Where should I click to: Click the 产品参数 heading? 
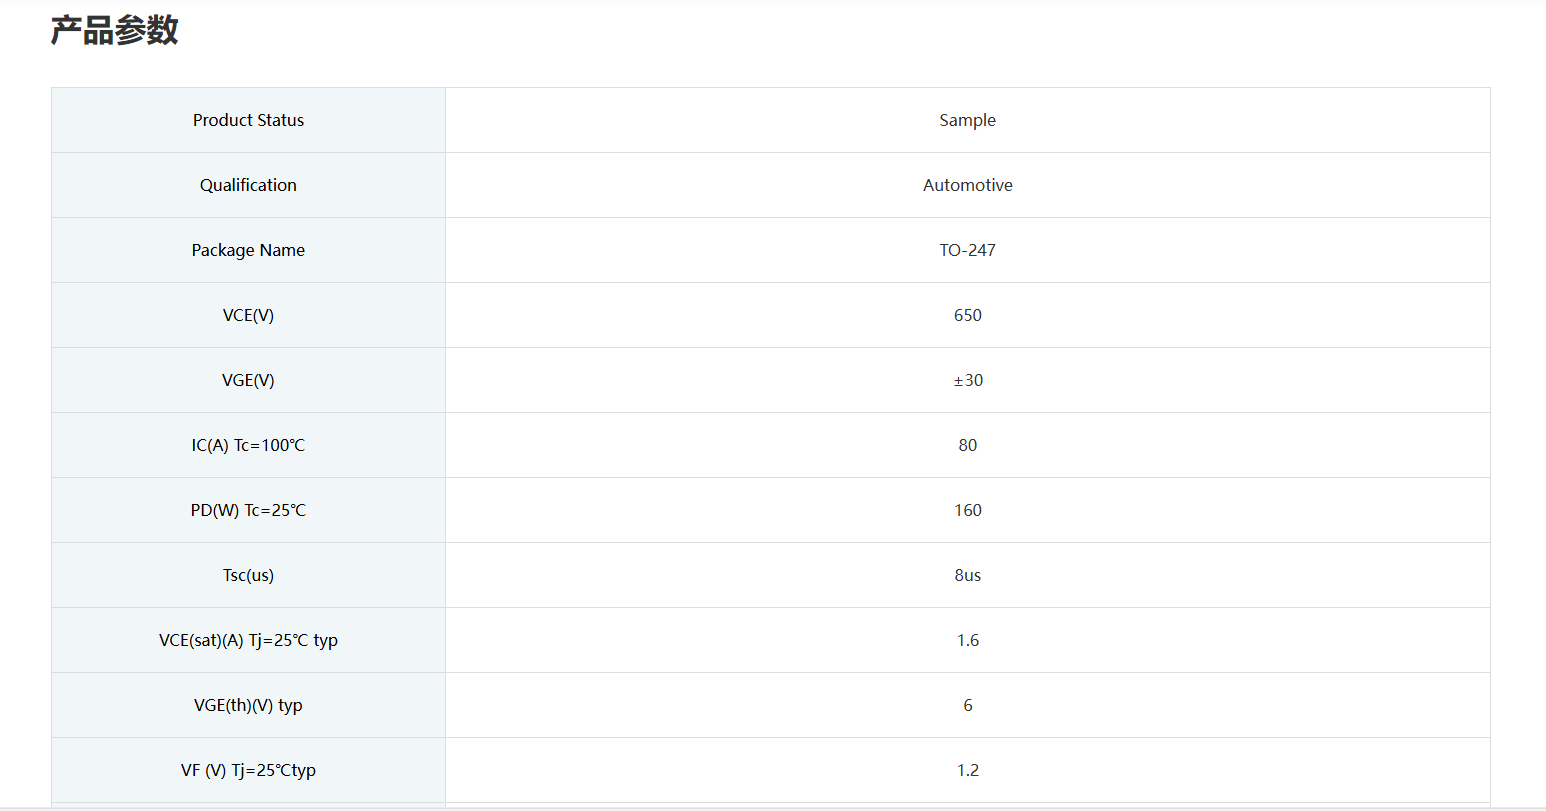point(115,30)
